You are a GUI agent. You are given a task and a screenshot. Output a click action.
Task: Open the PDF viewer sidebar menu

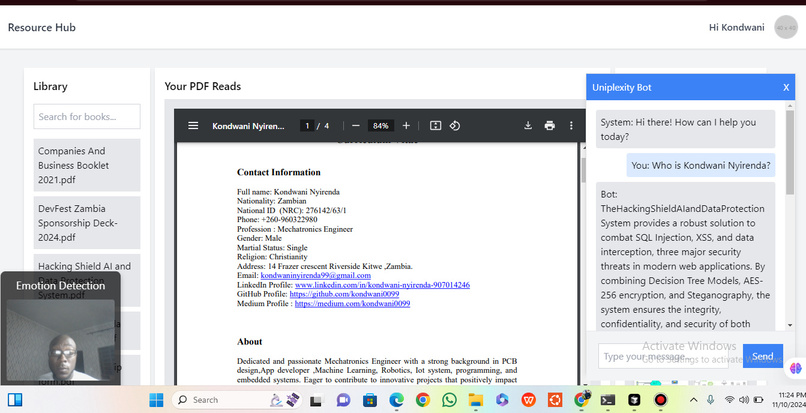pyautogui.click(x=193, y=125)
